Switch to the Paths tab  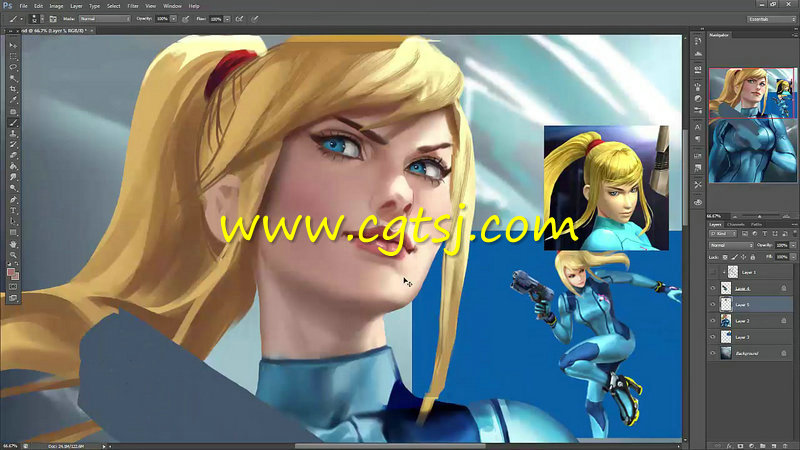pos(757,224)
